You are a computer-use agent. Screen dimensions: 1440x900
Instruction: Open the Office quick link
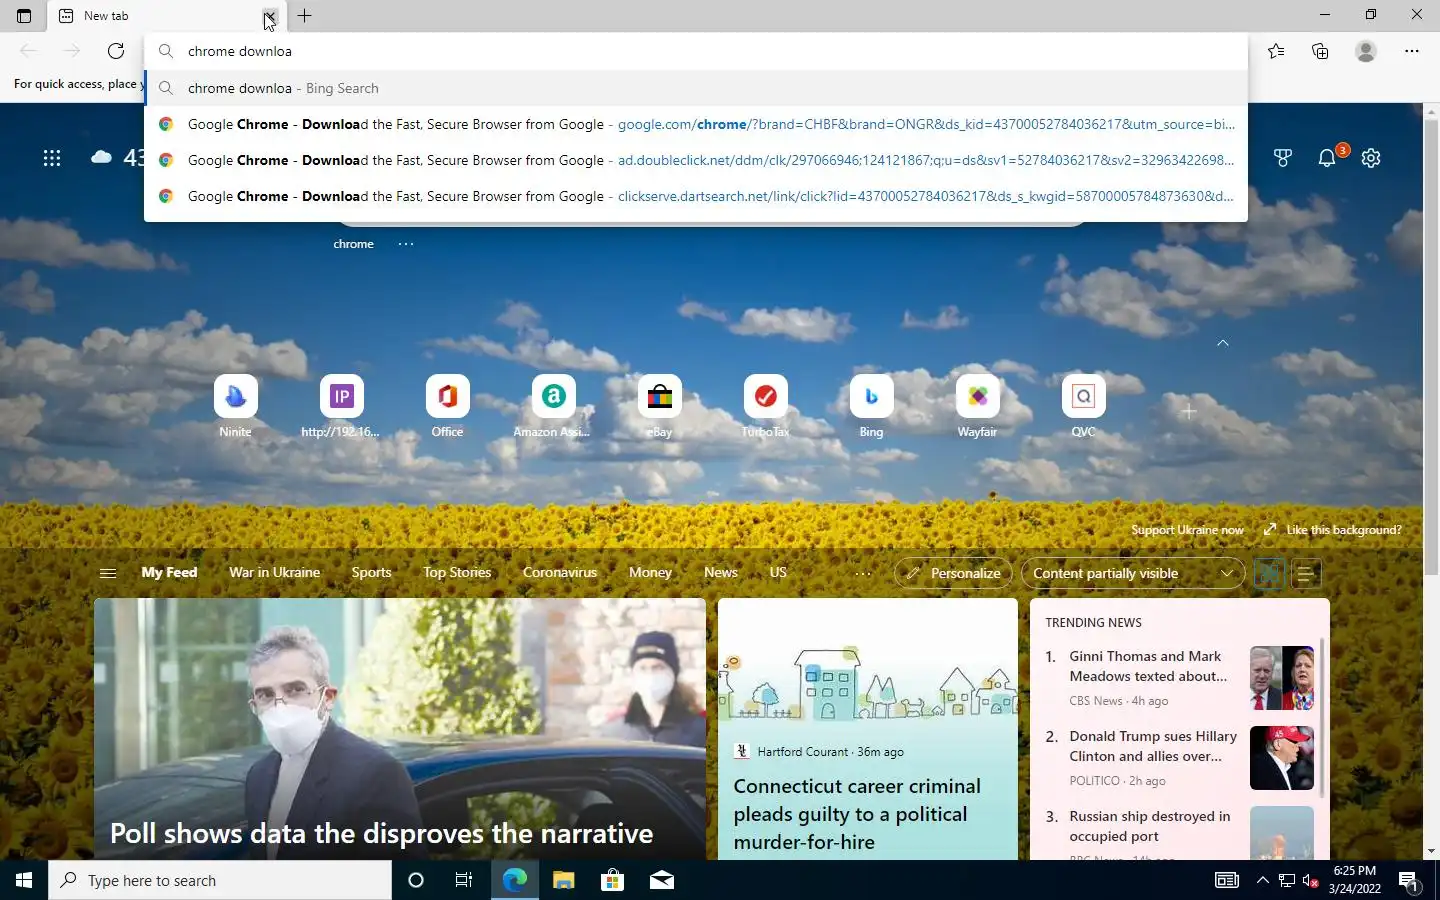click(447, 407)
